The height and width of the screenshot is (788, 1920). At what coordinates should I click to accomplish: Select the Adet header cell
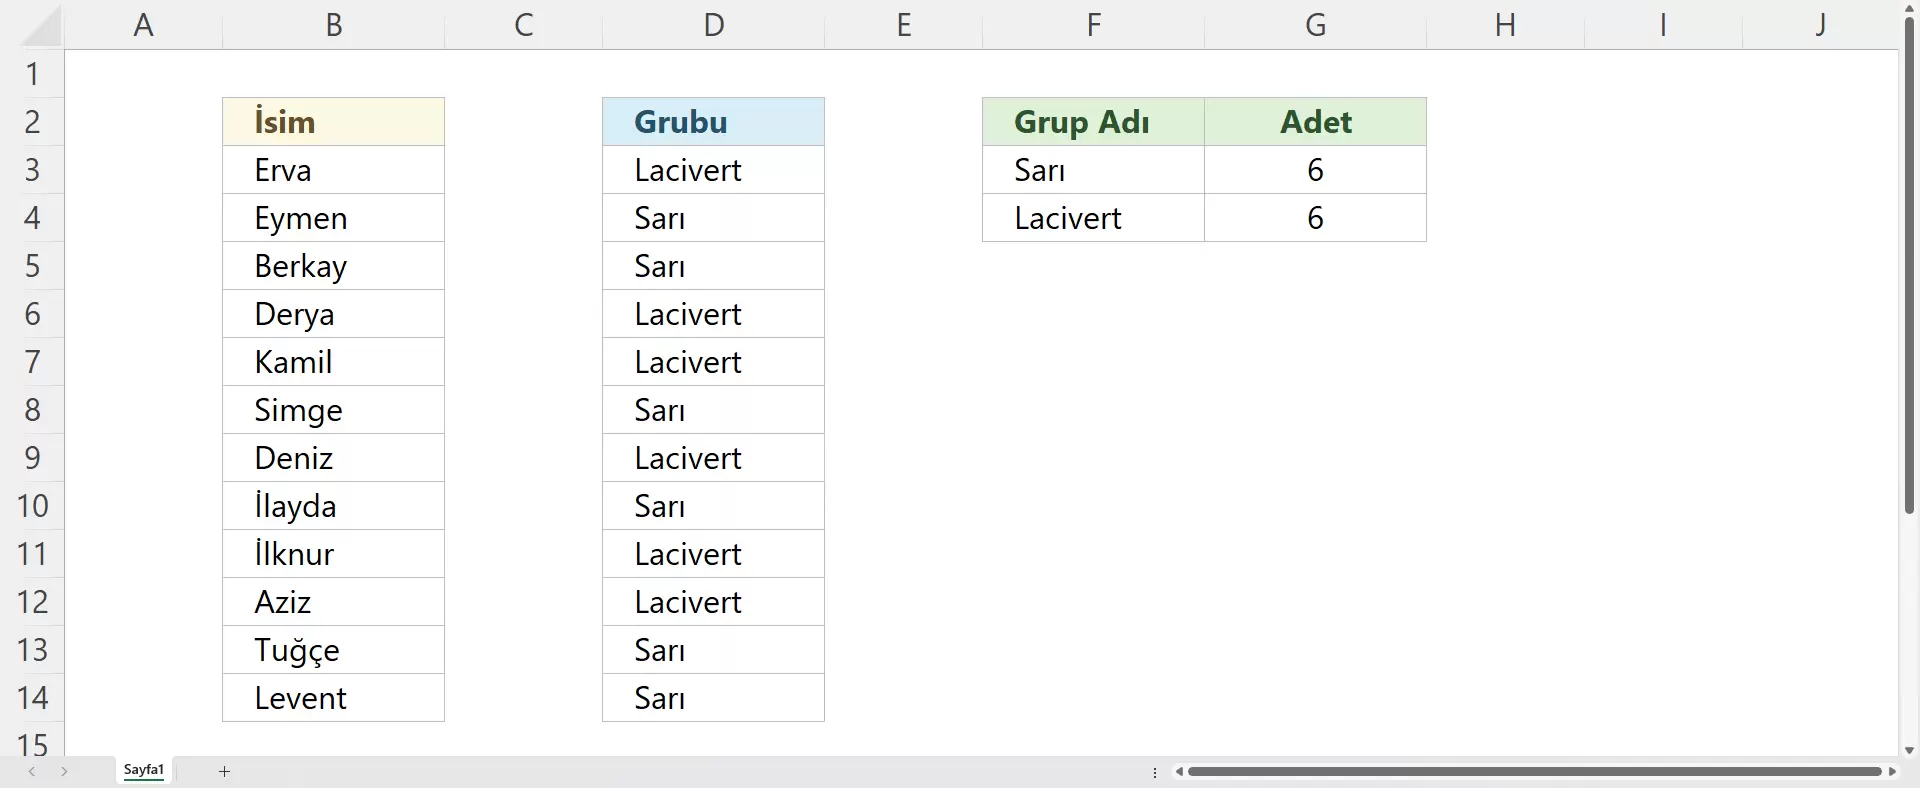1315,122
